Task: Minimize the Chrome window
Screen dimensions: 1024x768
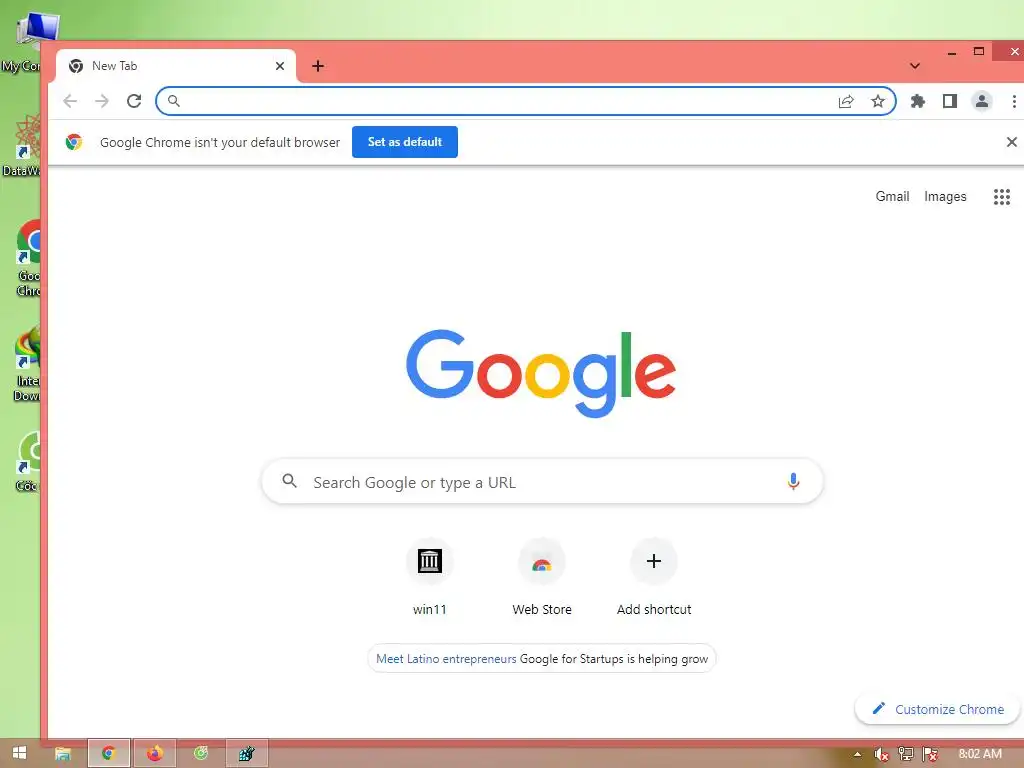Action: coord(952,52)
